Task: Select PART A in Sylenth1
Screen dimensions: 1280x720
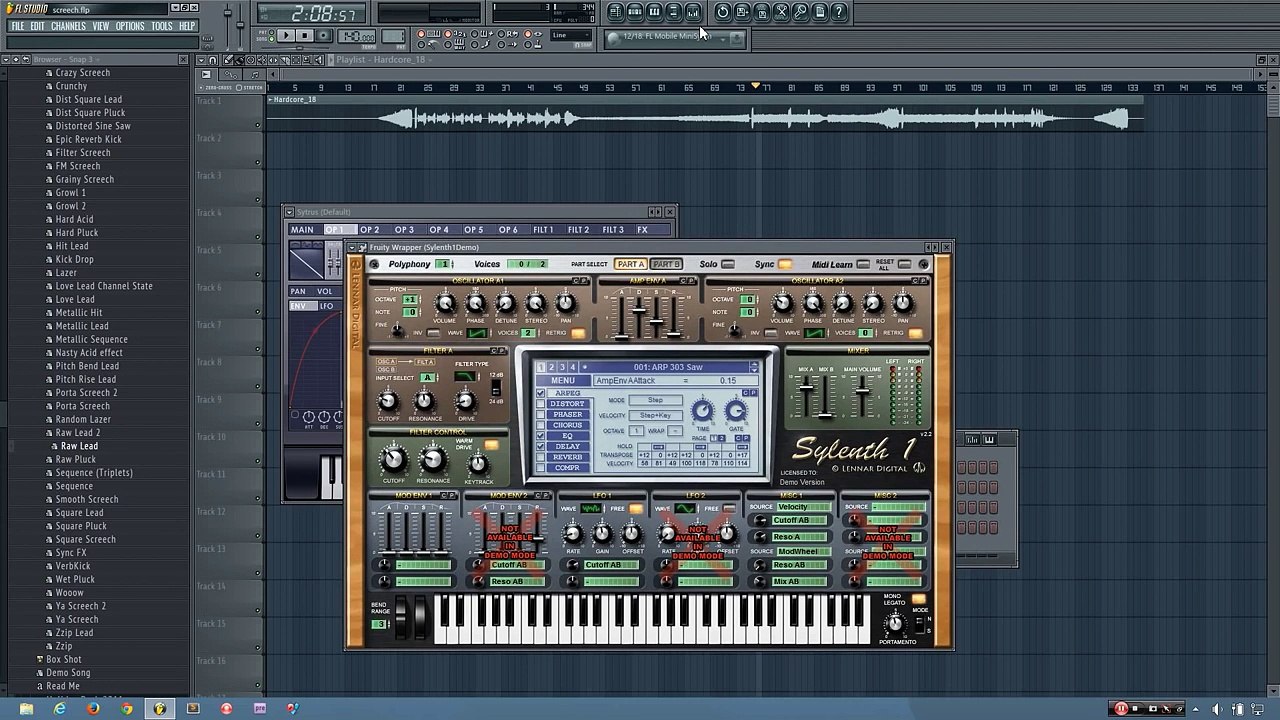Action: click(631, 264)
